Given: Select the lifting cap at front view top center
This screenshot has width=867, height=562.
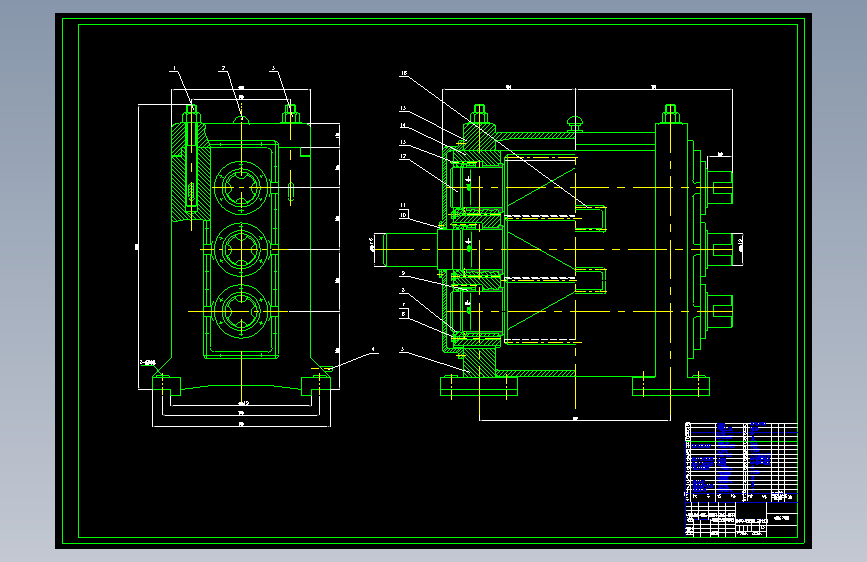Looking at the screenshot, I should (x=242, y=119).
